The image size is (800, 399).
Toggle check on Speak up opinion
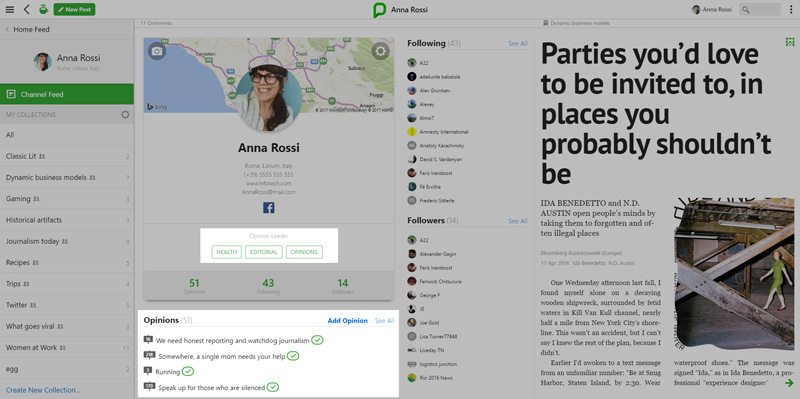273,387
